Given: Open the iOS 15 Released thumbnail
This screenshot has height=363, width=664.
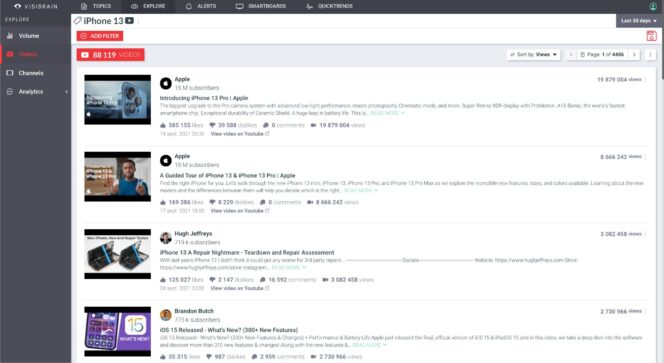Looking at the screenshot, I should point(117,331).
